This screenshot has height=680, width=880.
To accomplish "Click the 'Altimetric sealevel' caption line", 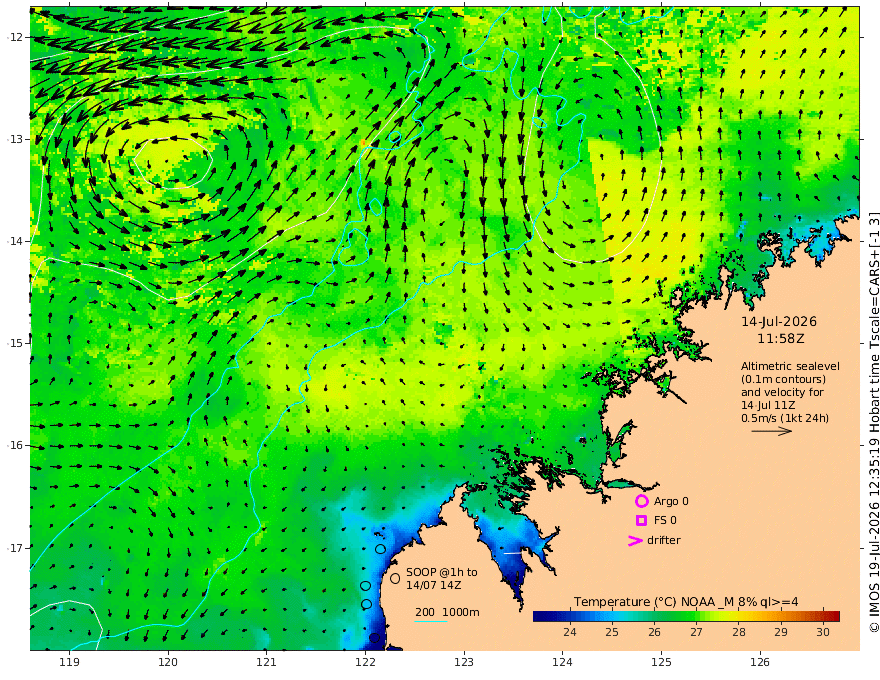I will click(790, 366).
